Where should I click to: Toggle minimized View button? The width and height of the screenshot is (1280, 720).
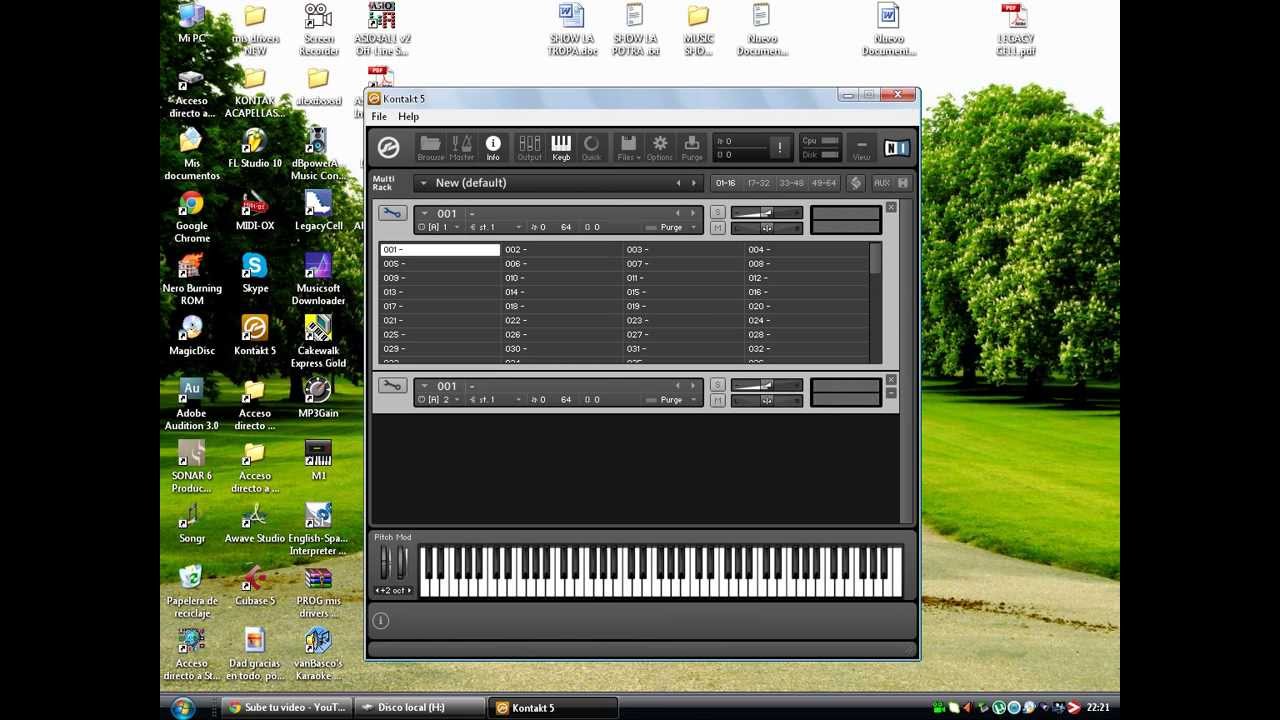[861, 148]
